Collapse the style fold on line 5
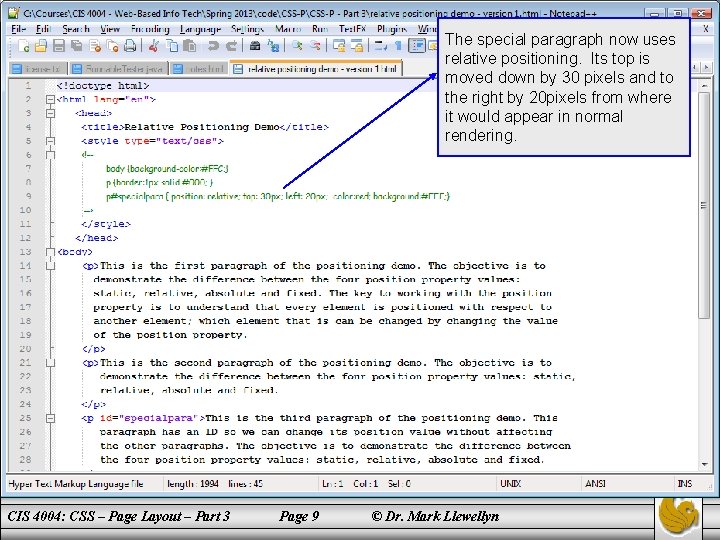The image size is (720, 540). coord(50,141)
